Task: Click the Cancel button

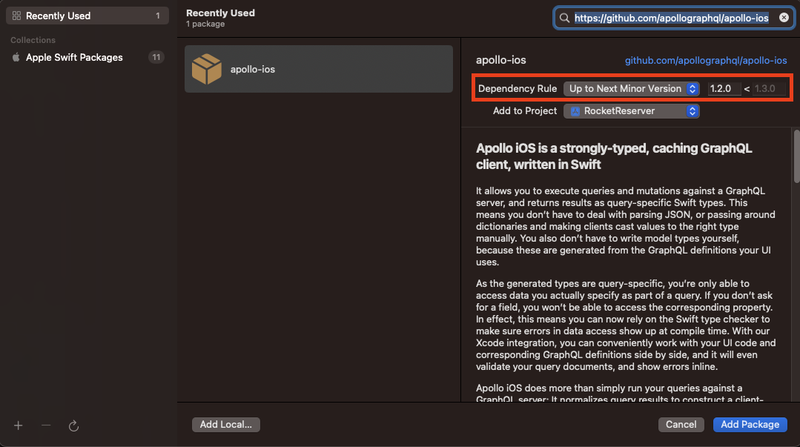Action: pyautogui.click(x=680, y=425)
